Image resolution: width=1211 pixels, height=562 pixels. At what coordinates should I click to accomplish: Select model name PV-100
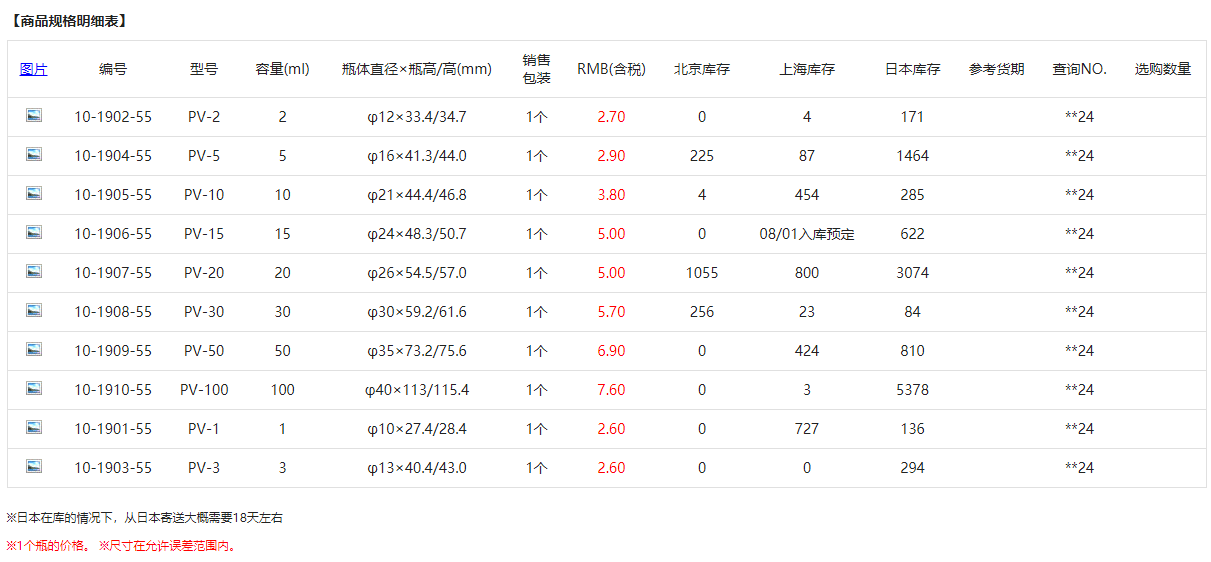[204, 390]
